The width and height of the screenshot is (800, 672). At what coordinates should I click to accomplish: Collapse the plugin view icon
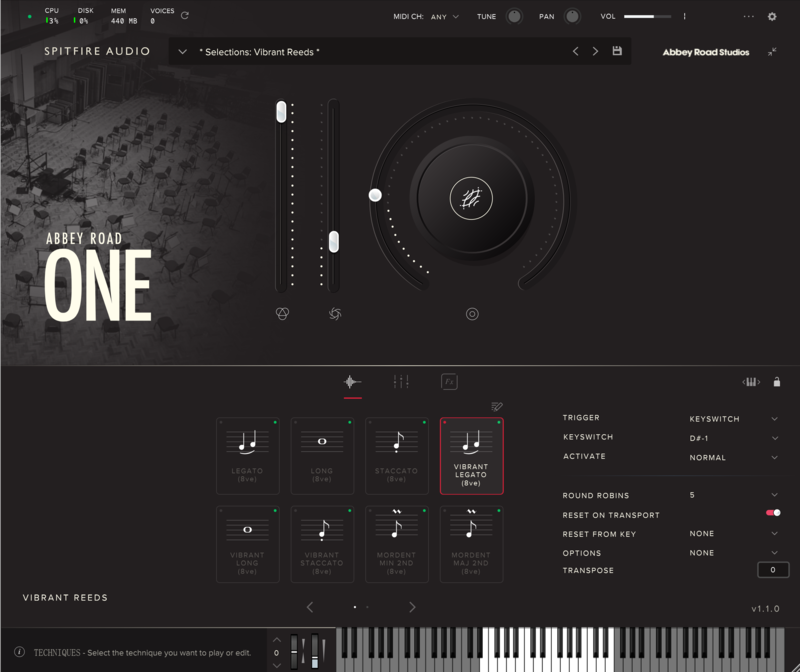[772, 52]
